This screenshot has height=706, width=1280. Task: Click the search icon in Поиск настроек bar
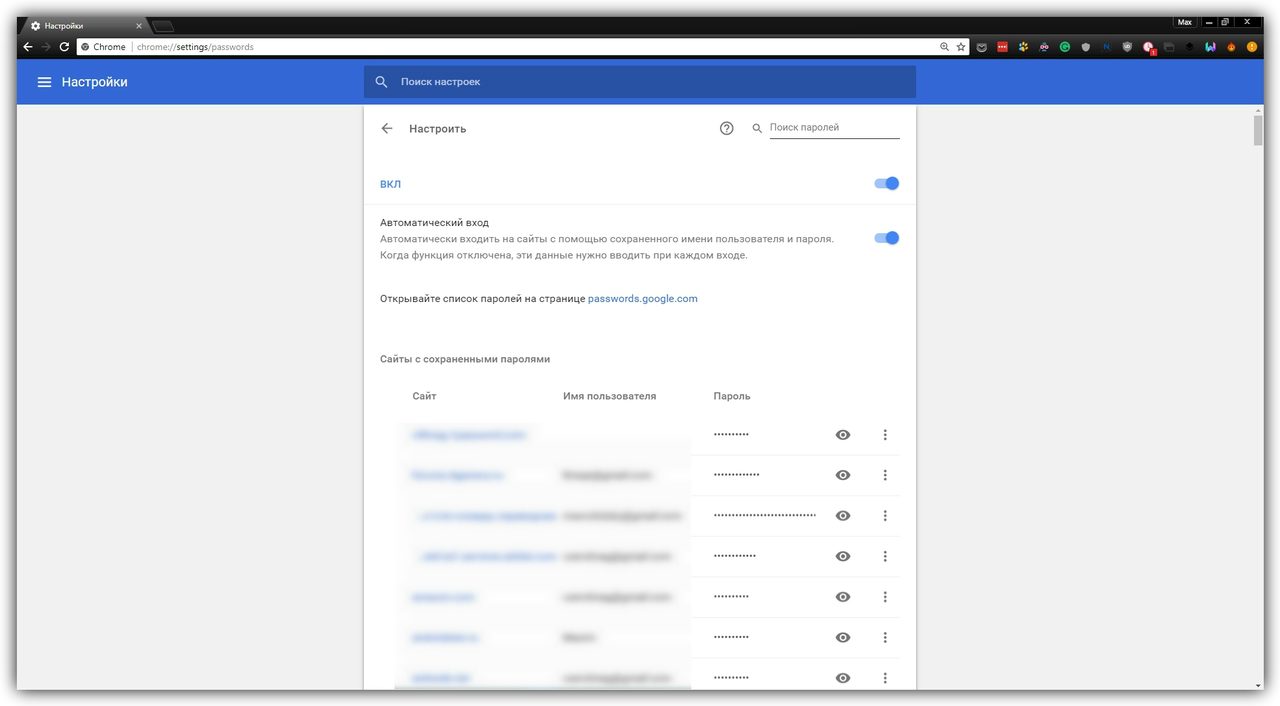[x=381, y=82]
